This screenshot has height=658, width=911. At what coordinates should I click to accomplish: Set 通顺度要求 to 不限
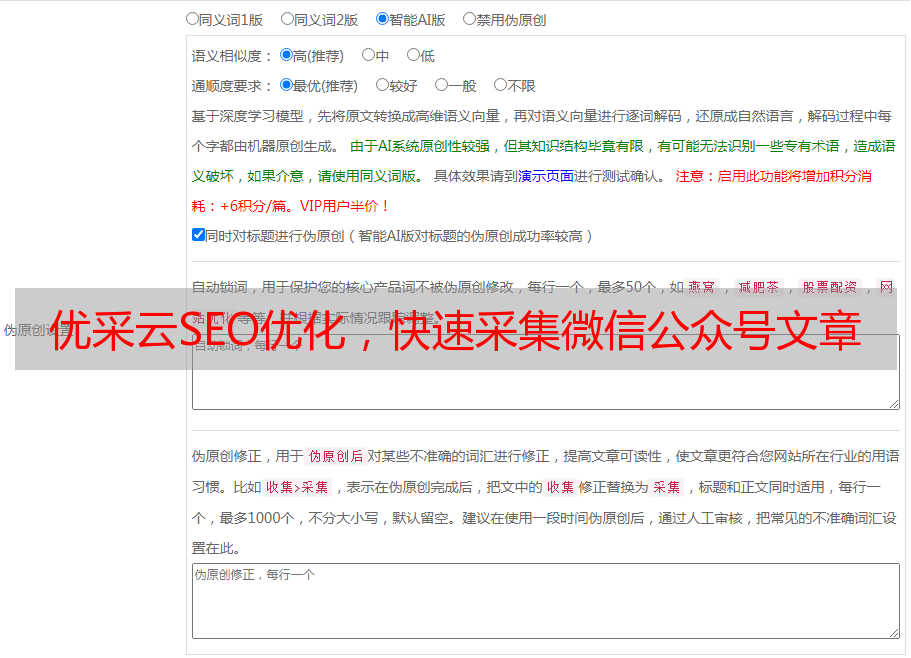(x=500, y=85)
